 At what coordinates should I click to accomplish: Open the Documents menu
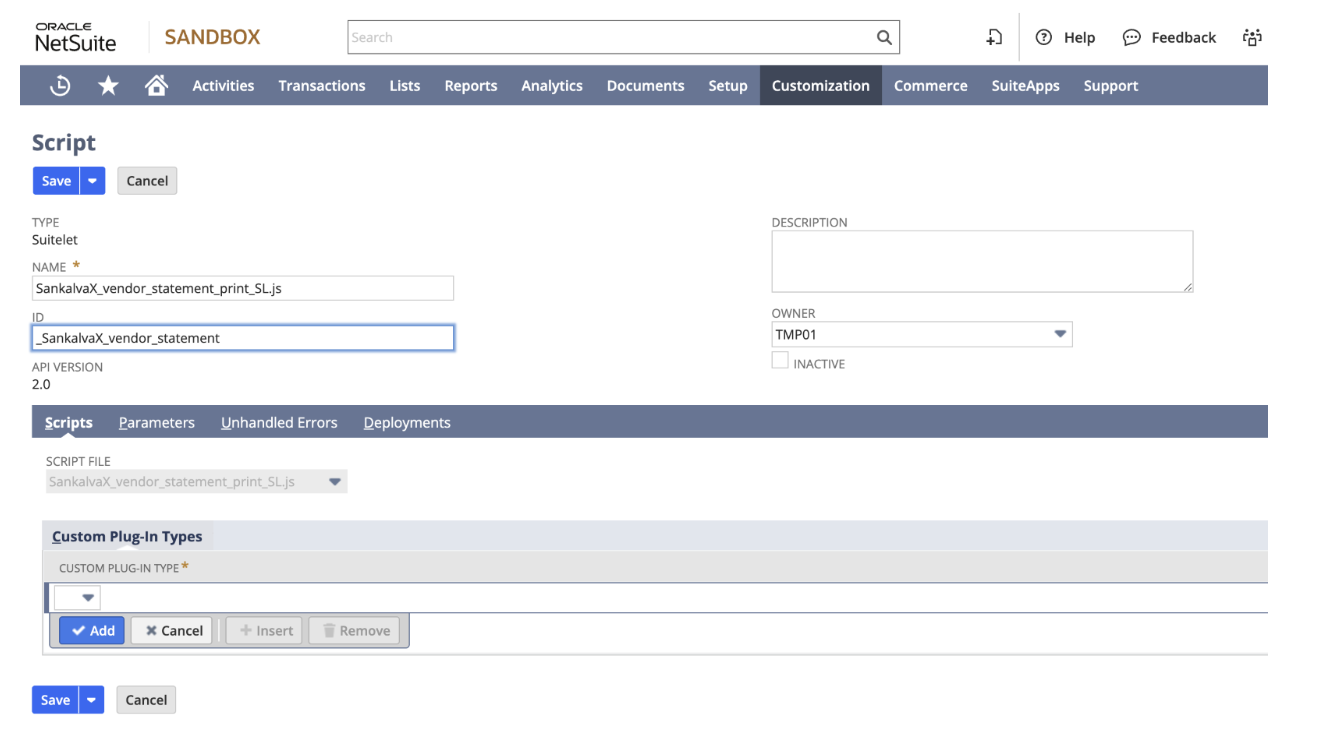coord(646,86)
